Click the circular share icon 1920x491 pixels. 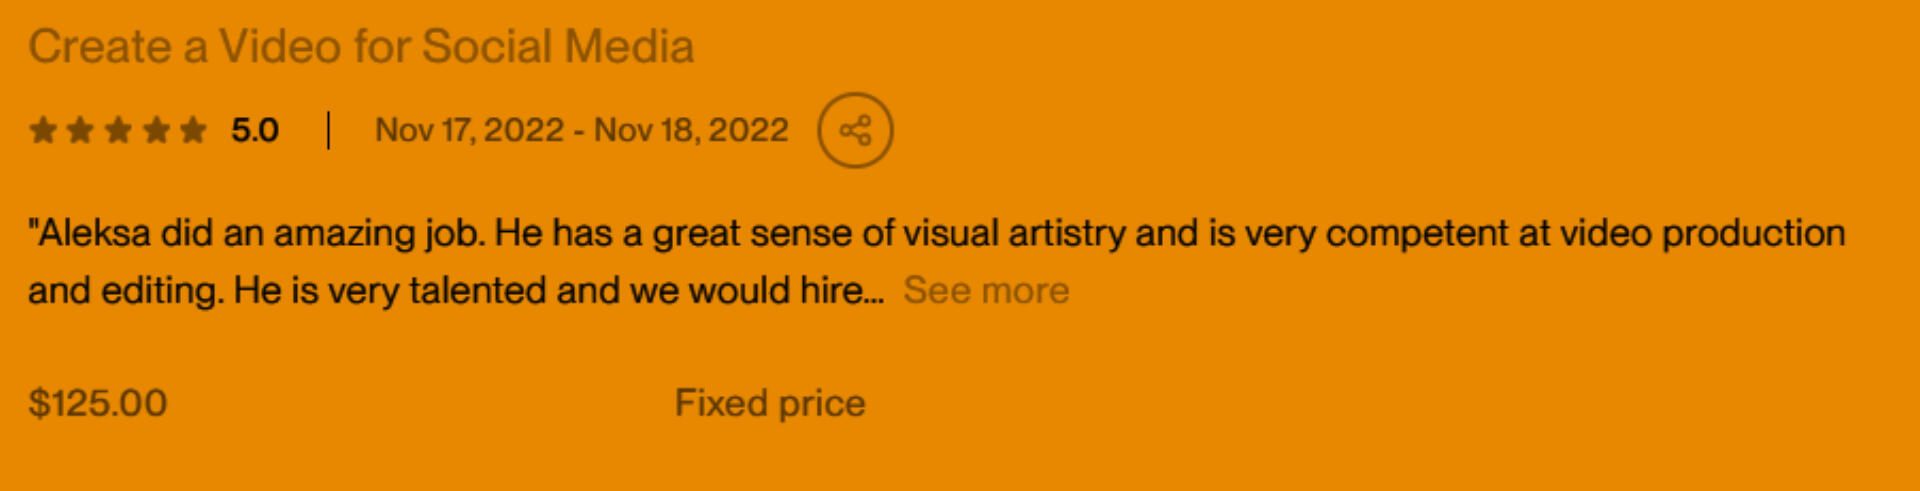pyautogui.click(x=855, y=130)
